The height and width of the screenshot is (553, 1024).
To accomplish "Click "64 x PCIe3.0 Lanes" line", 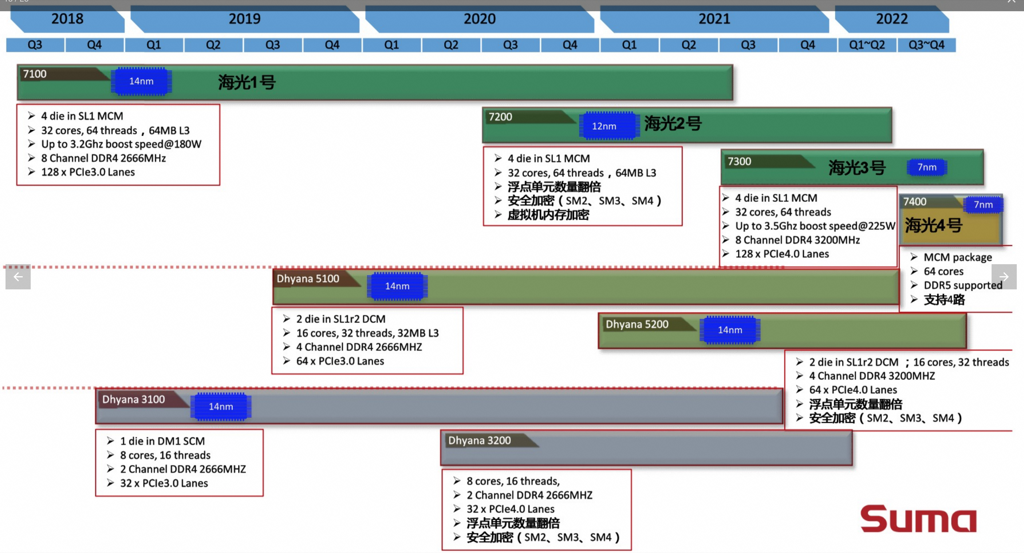I will (x=340, y=361).
